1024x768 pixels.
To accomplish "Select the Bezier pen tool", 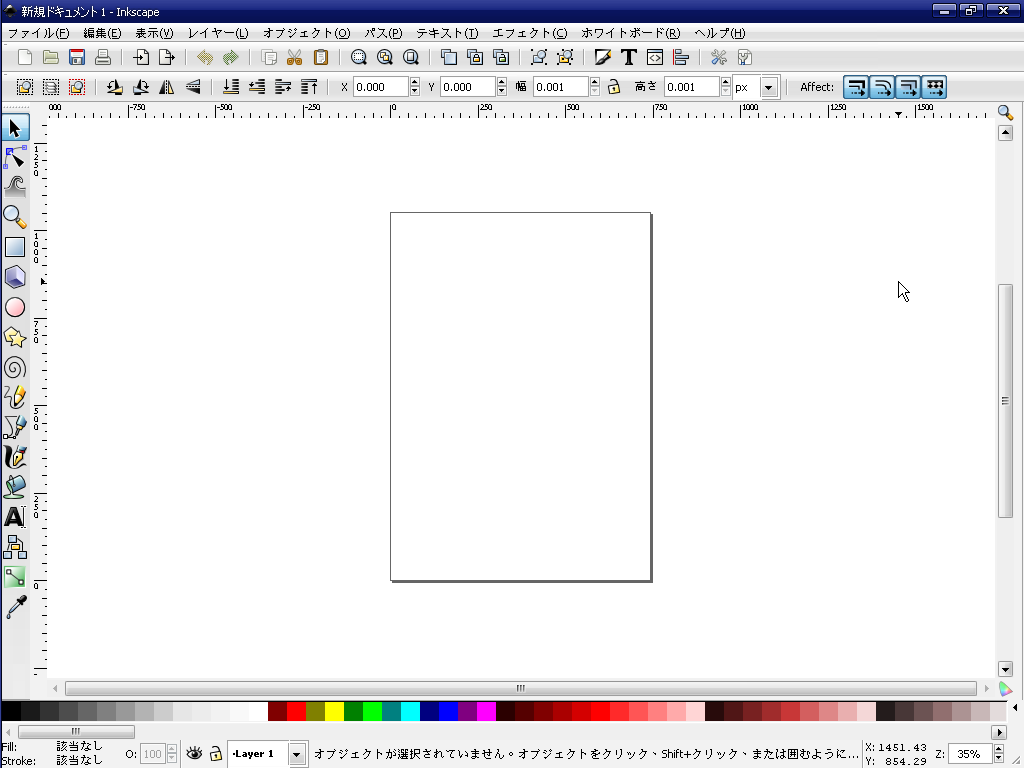I will (x=15, y=427).
